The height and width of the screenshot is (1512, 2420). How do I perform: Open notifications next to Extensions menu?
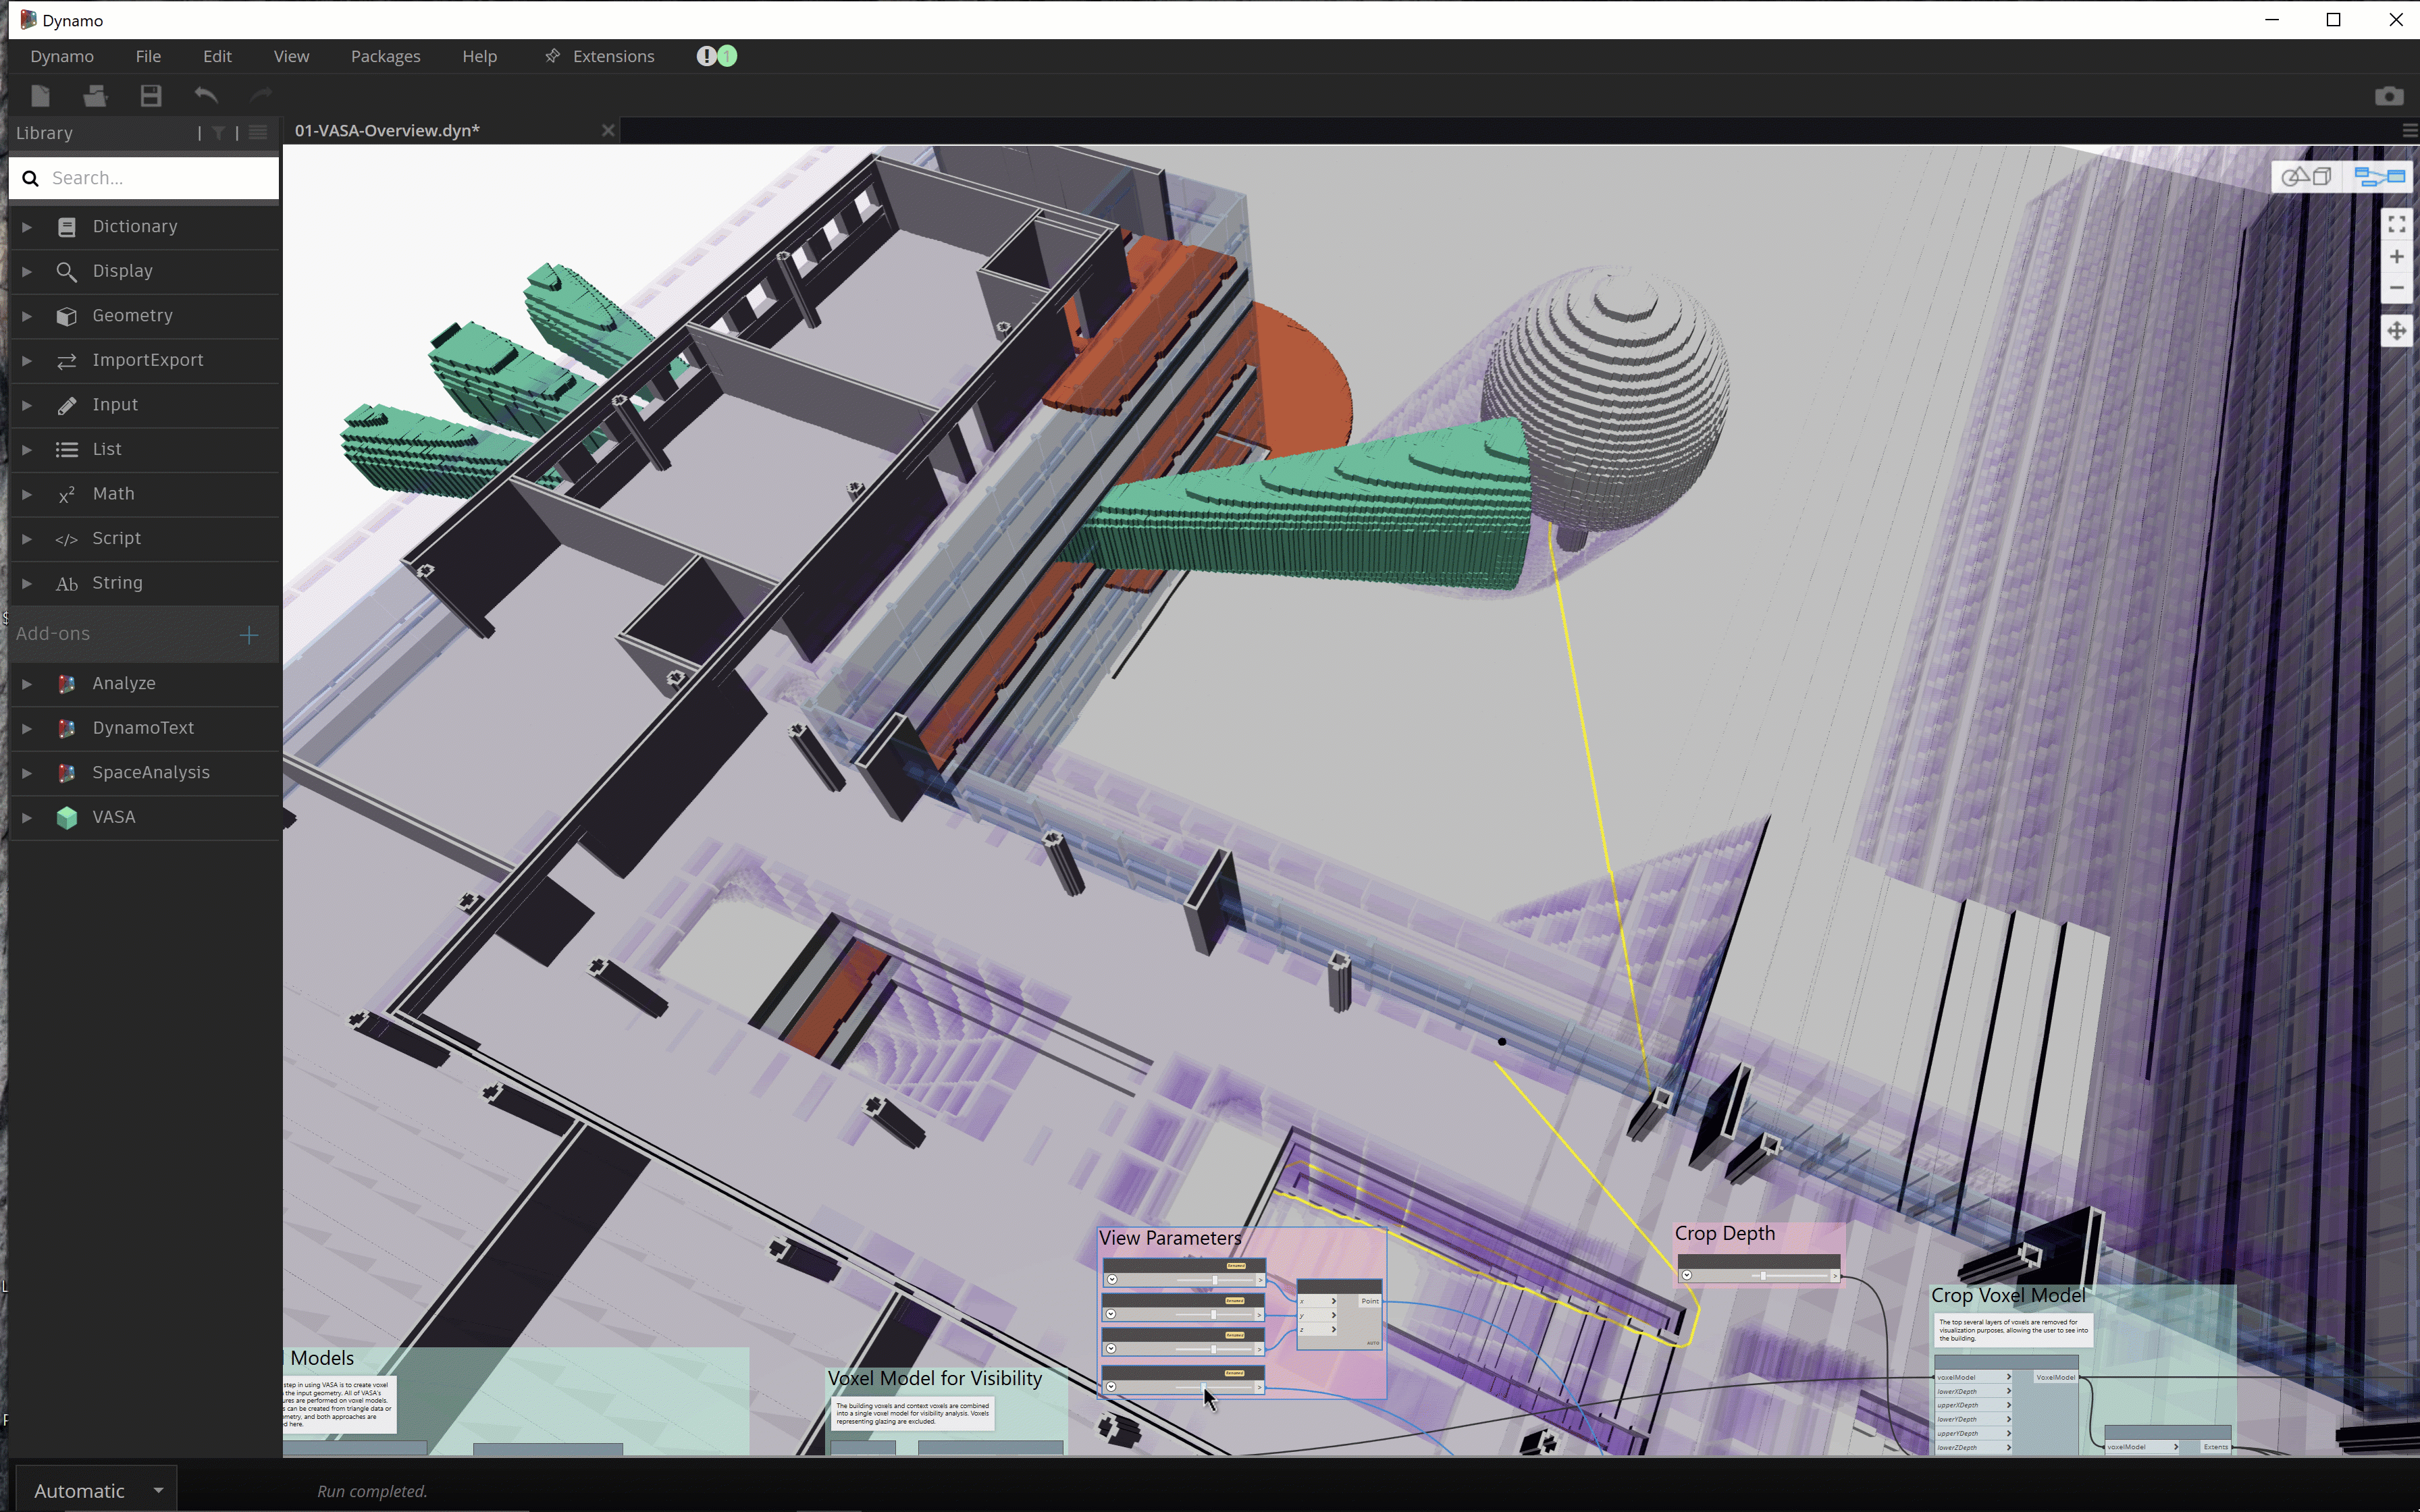(x=716, y=56)
